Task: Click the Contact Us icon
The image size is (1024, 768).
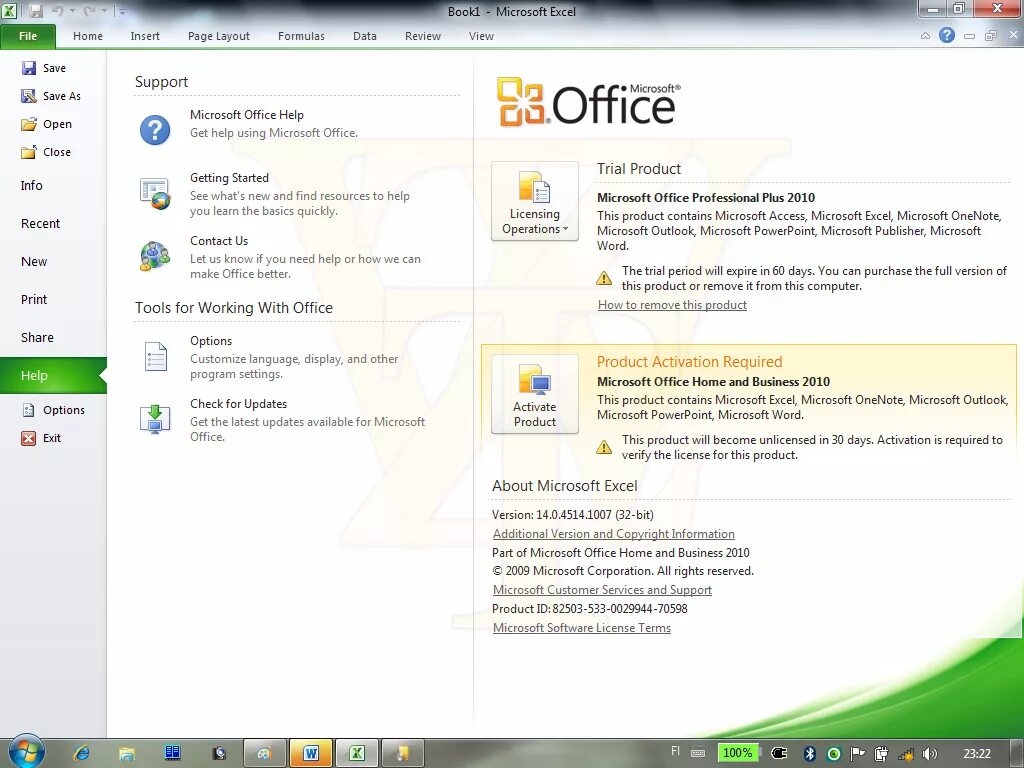Action: coord(155,255)
